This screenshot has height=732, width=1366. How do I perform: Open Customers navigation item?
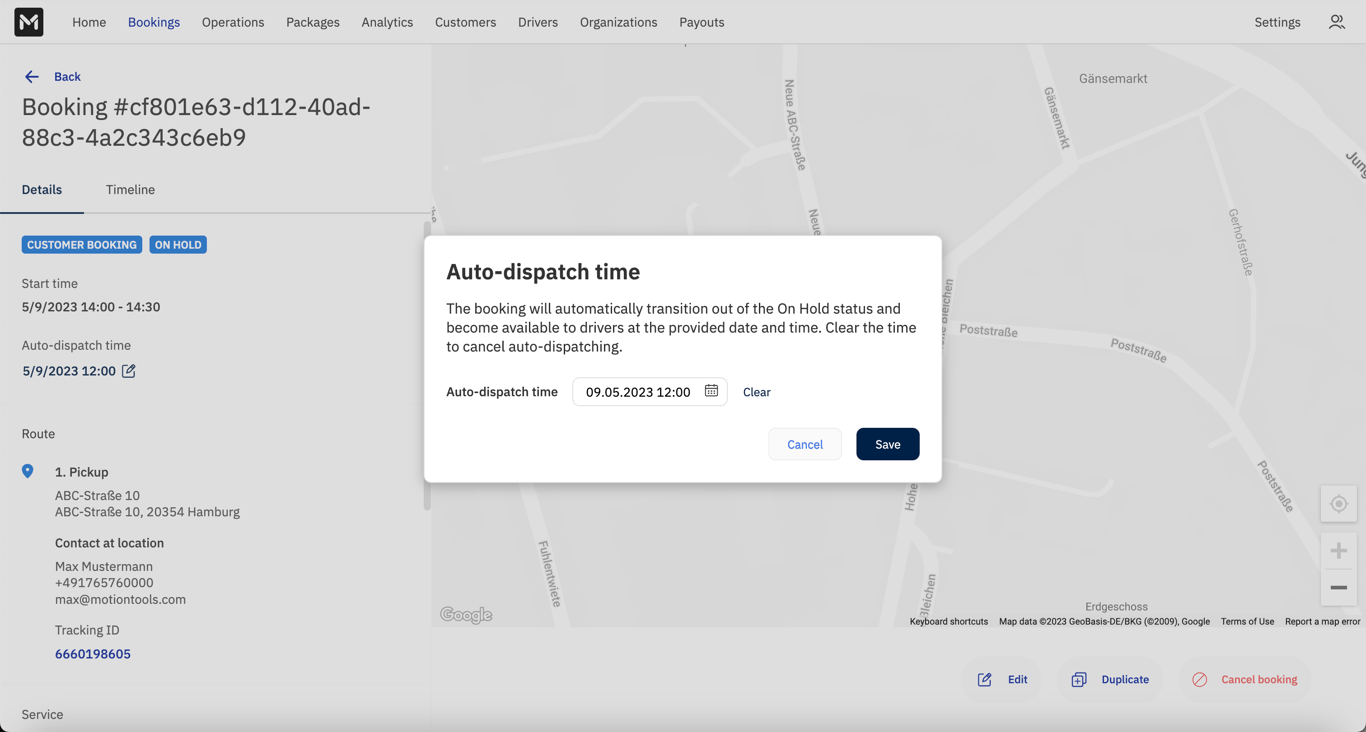(465, 22)
